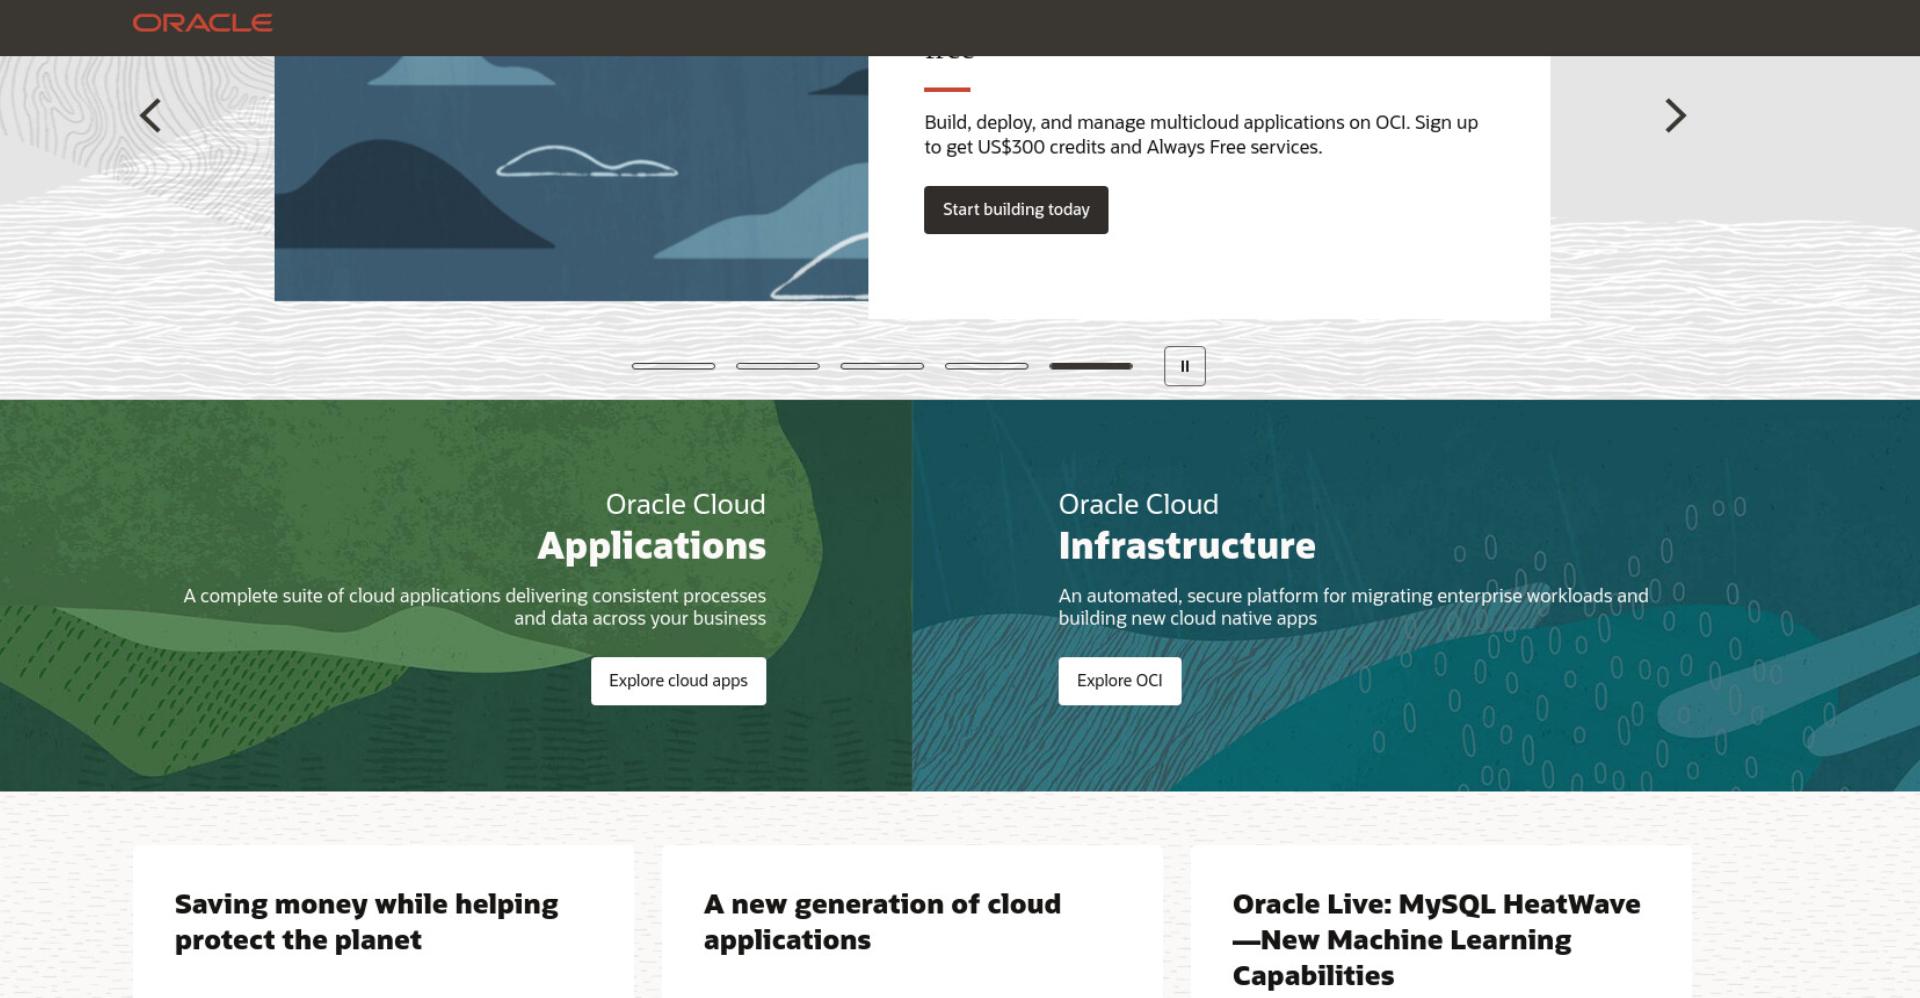Open A new generation of cloud applications
This screenshot has width=1920, height=998.
pyautogui.click(x=882, y=922)
